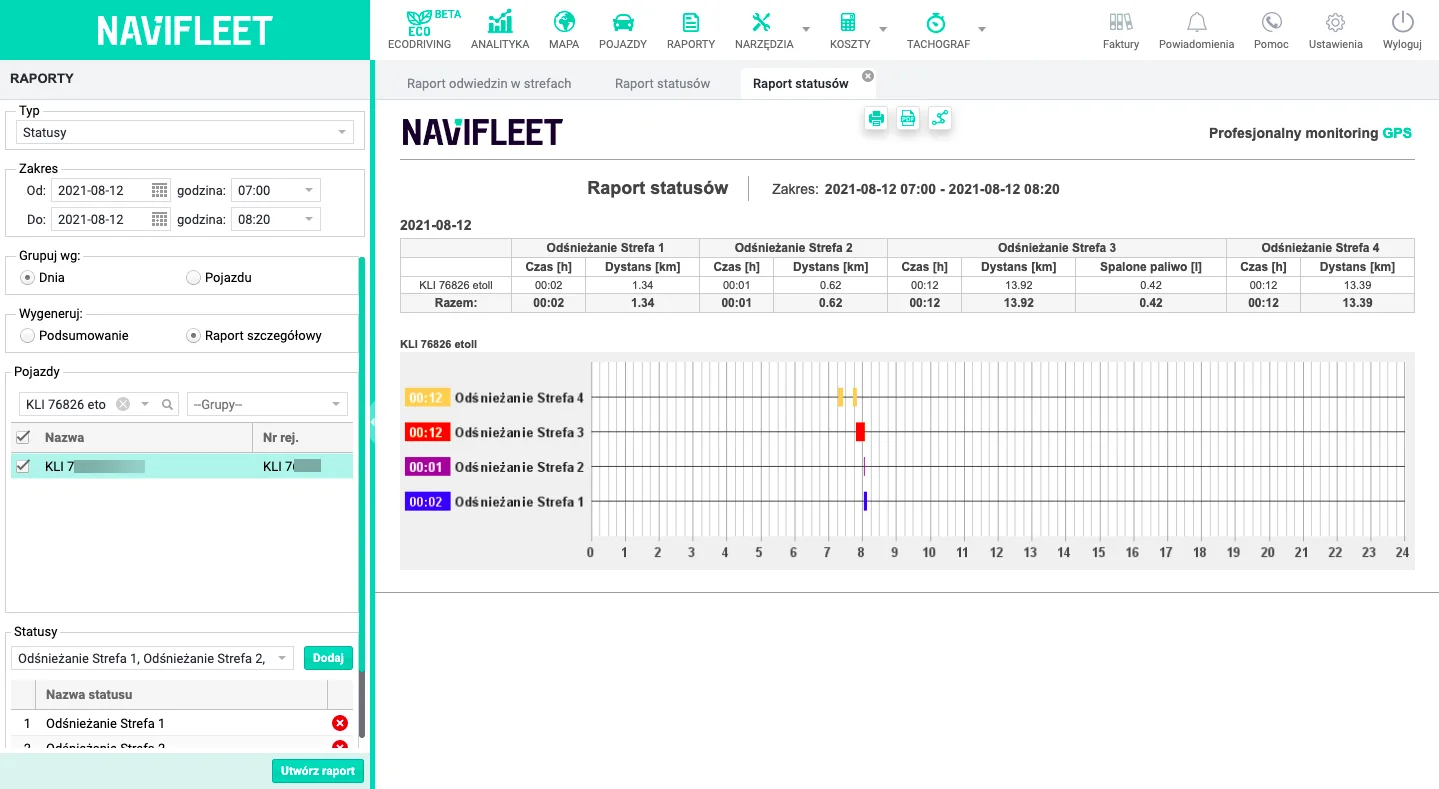Select the active Raport statusów tab
The height and width of the screenshot is (789, 1439).
tap(800, 84)
